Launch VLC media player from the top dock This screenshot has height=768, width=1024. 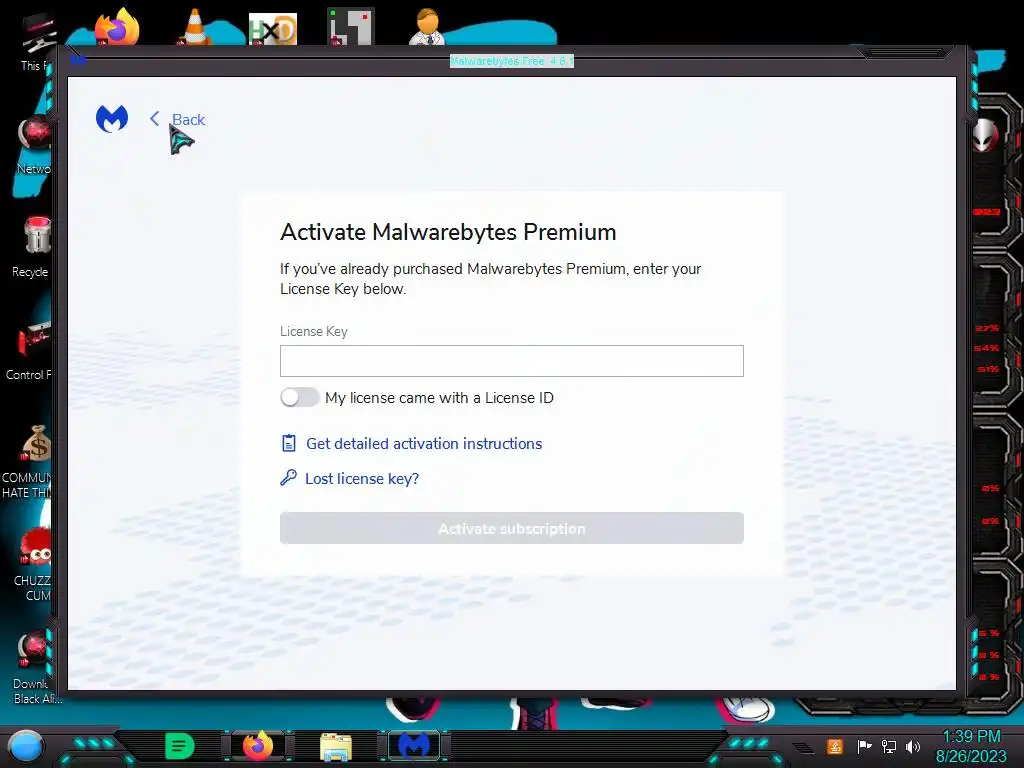point(195,27)
